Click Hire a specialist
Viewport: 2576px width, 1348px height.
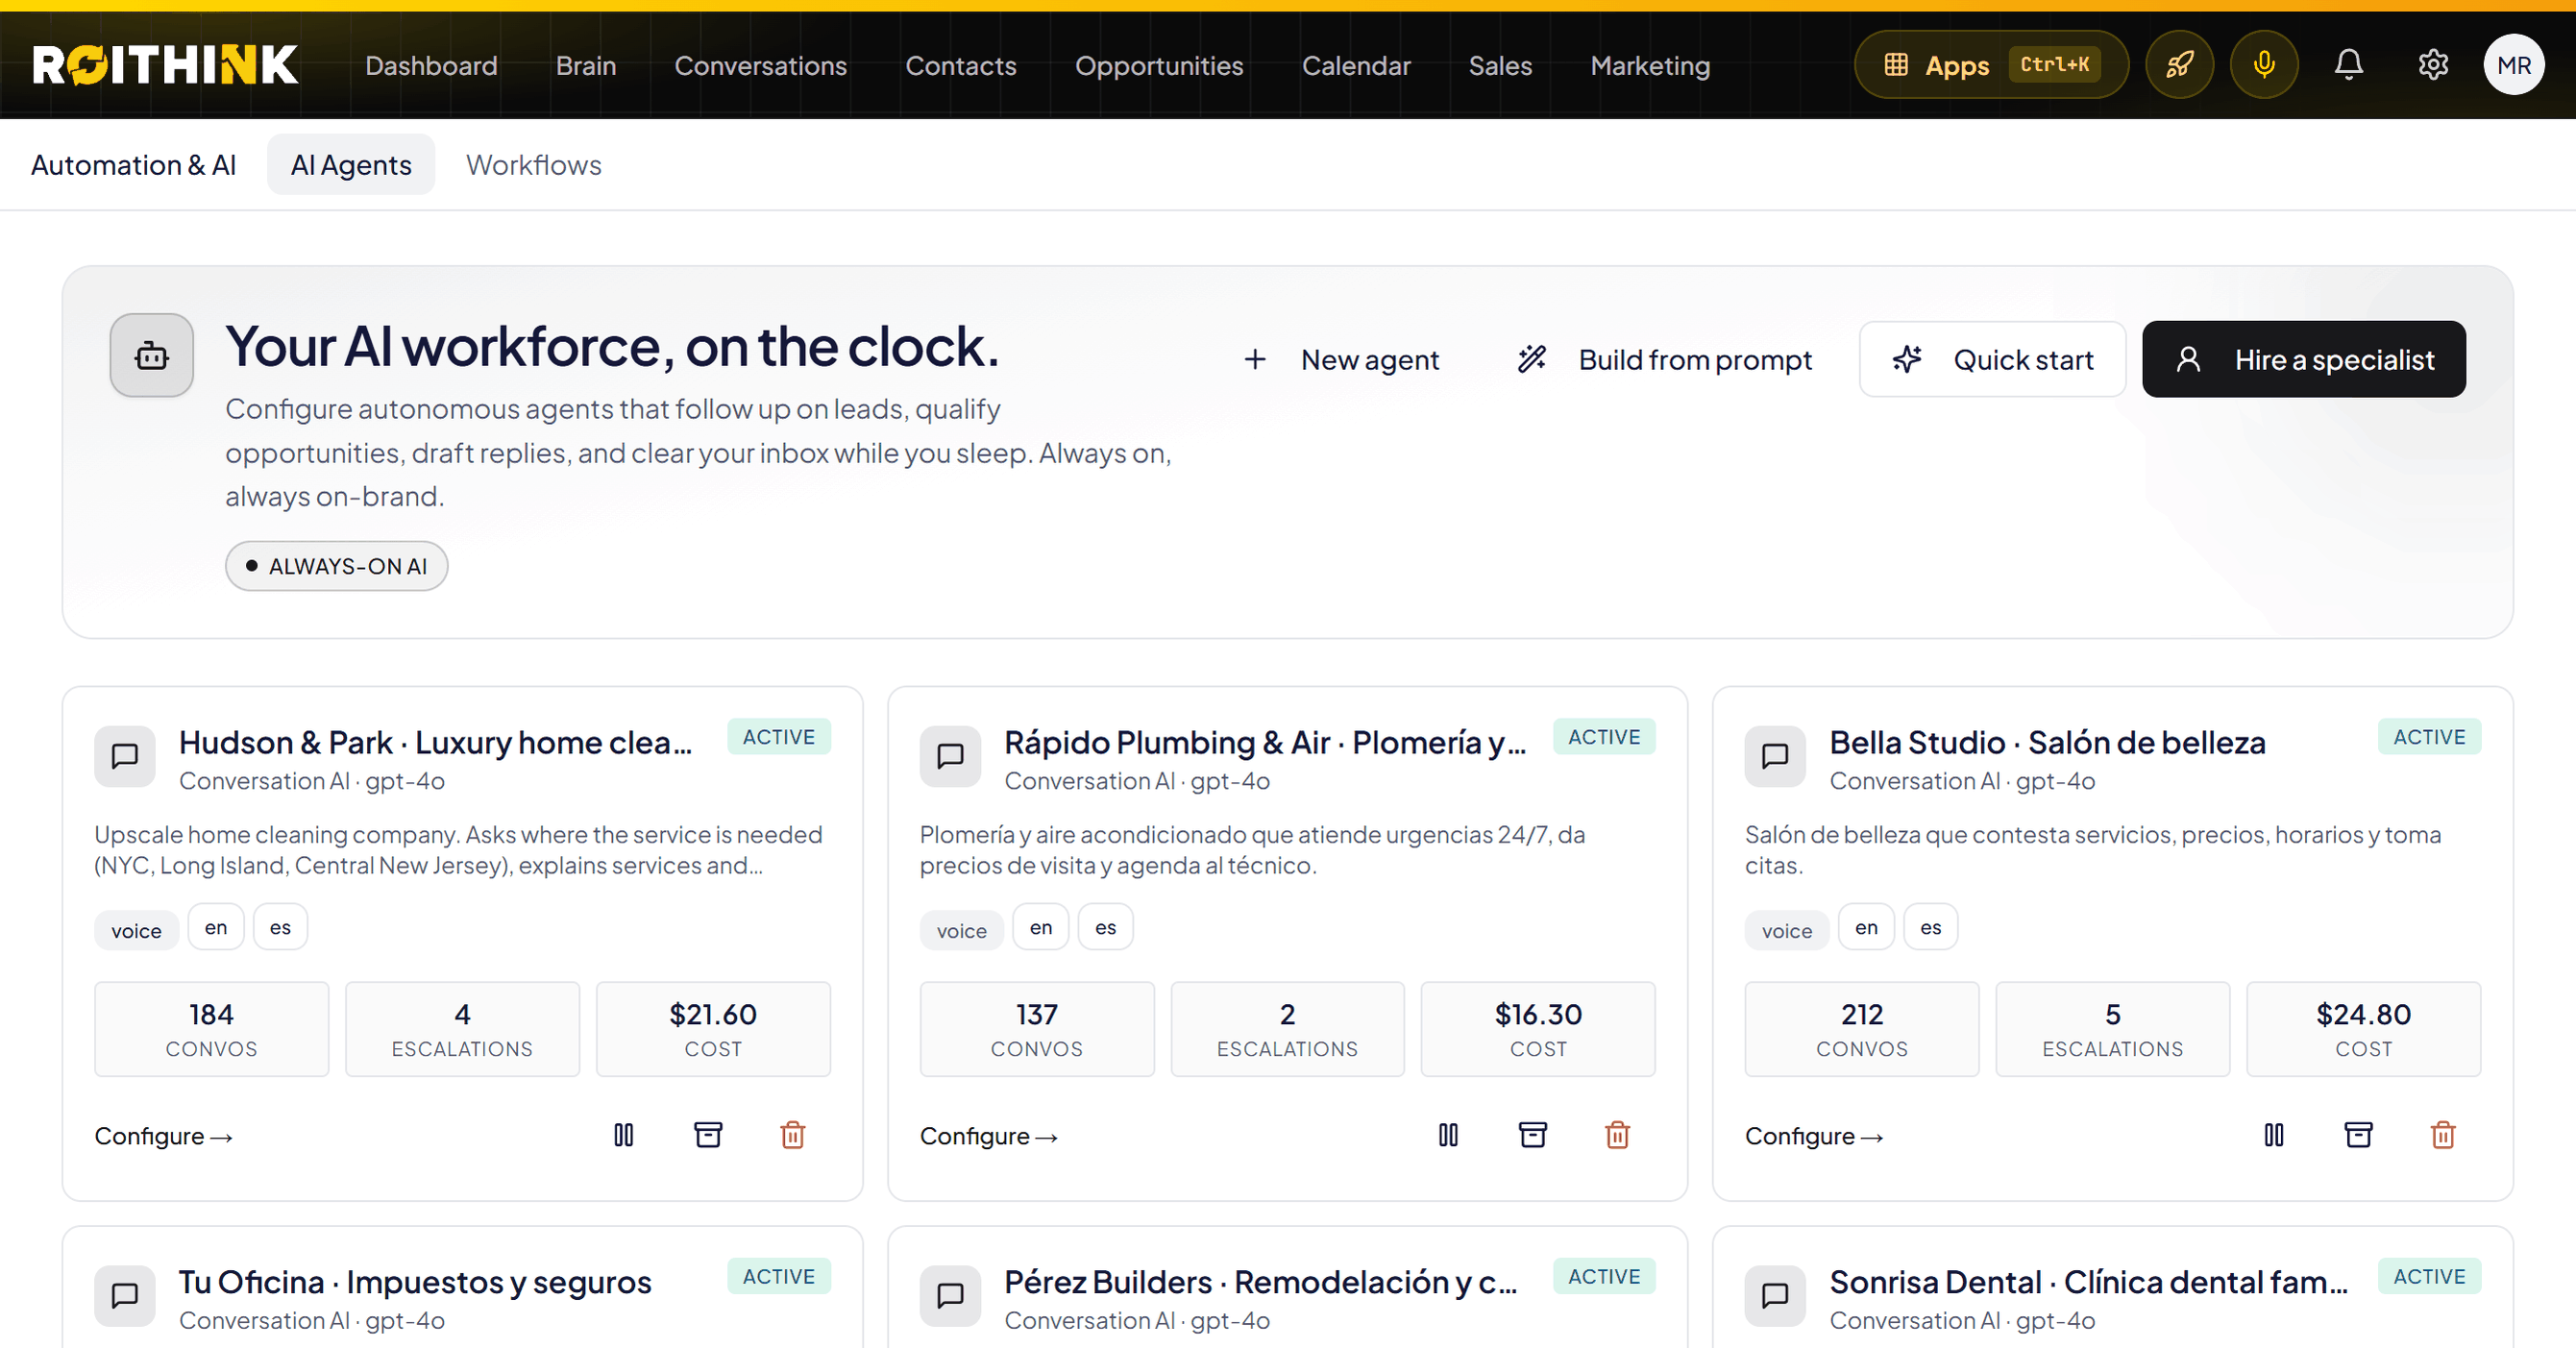coord(2304,359)
